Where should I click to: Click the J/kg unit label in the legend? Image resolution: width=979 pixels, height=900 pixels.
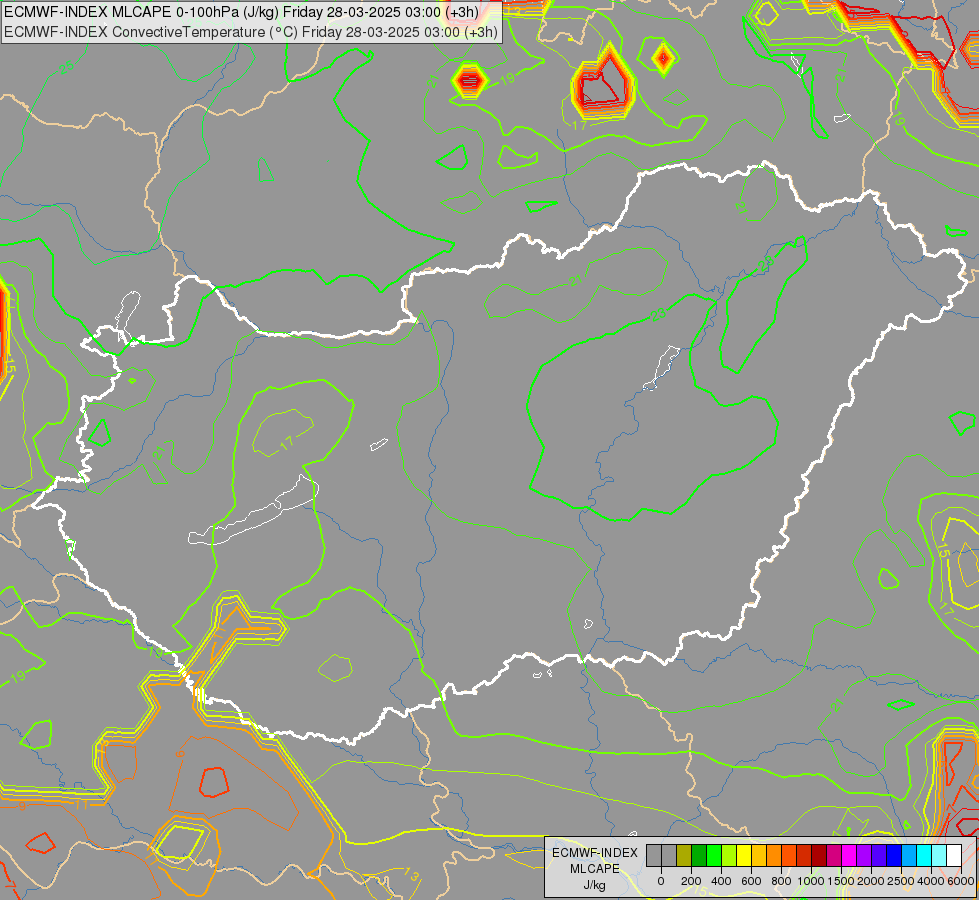point(594,886)
